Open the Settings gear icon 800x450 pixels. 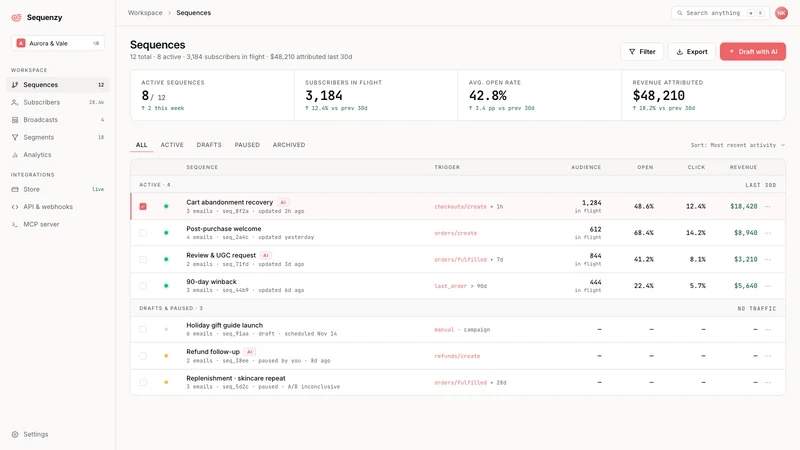pyautogui.click(x=15, y=434)
